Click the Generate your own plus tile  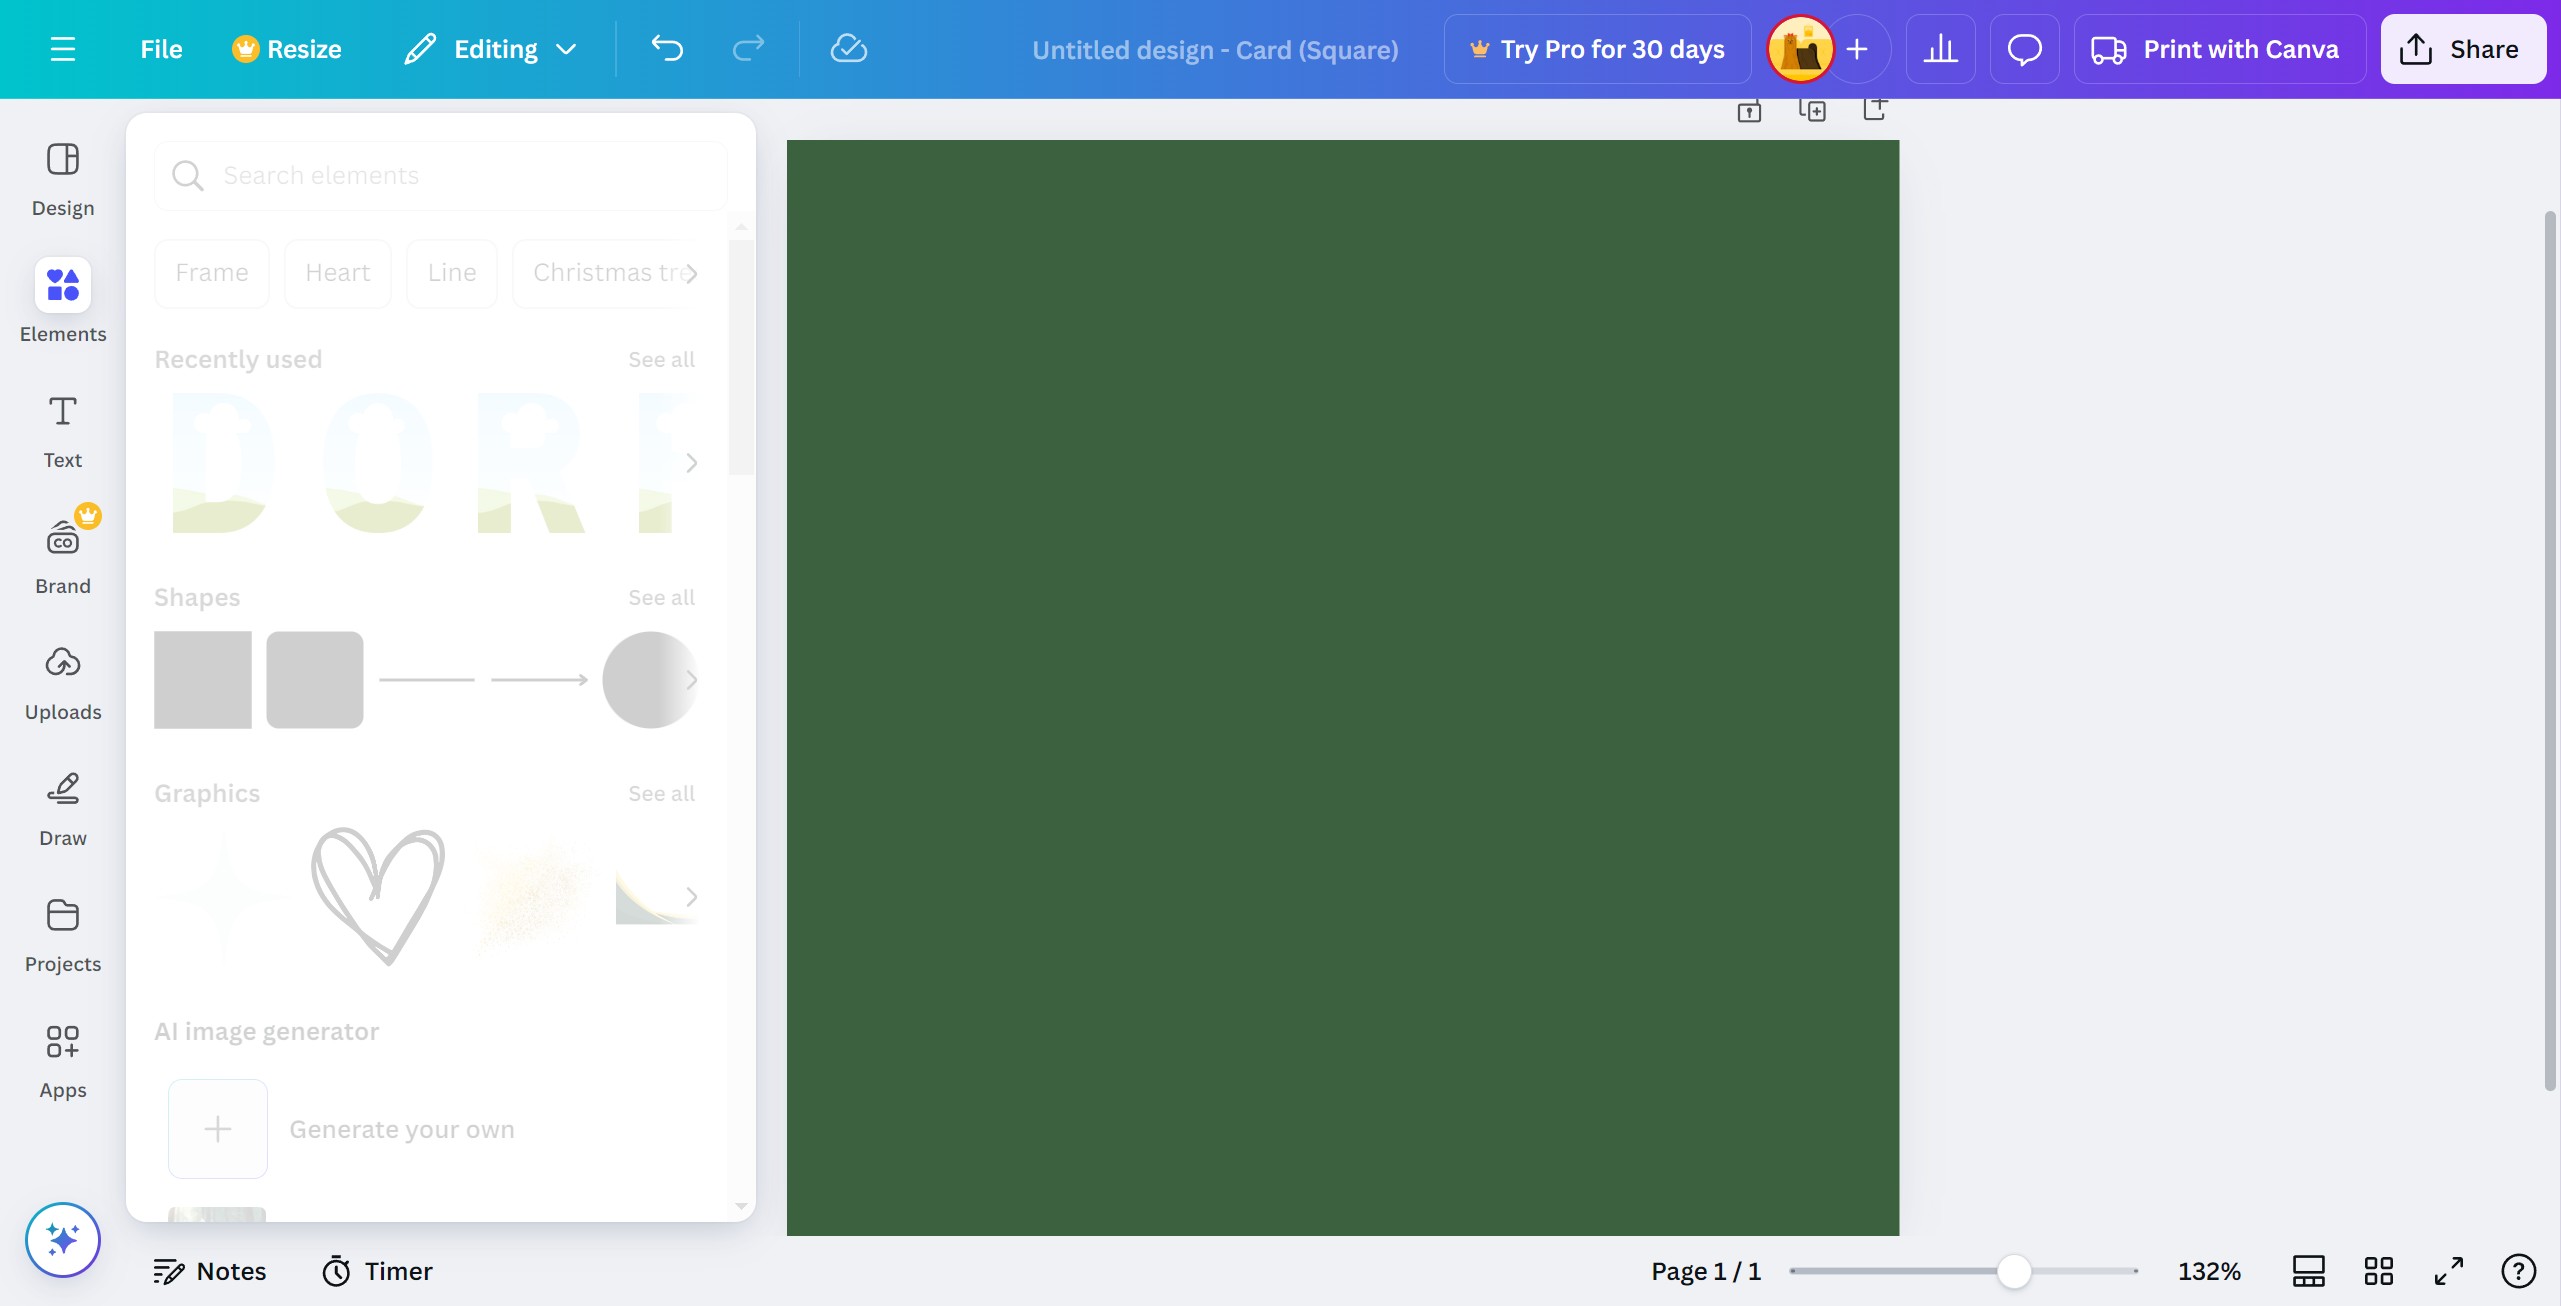point(218,1129)
